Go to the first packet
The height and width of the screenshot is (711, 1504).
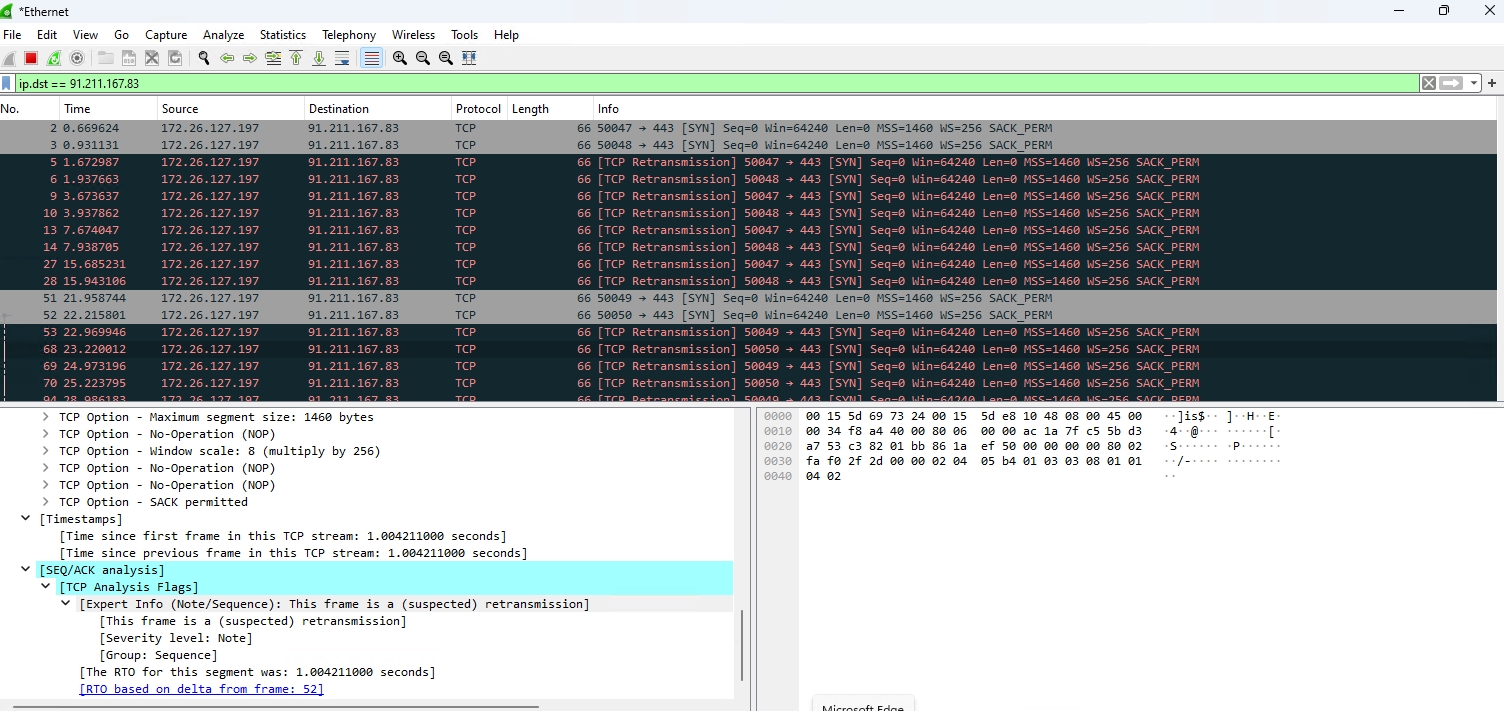296,58
